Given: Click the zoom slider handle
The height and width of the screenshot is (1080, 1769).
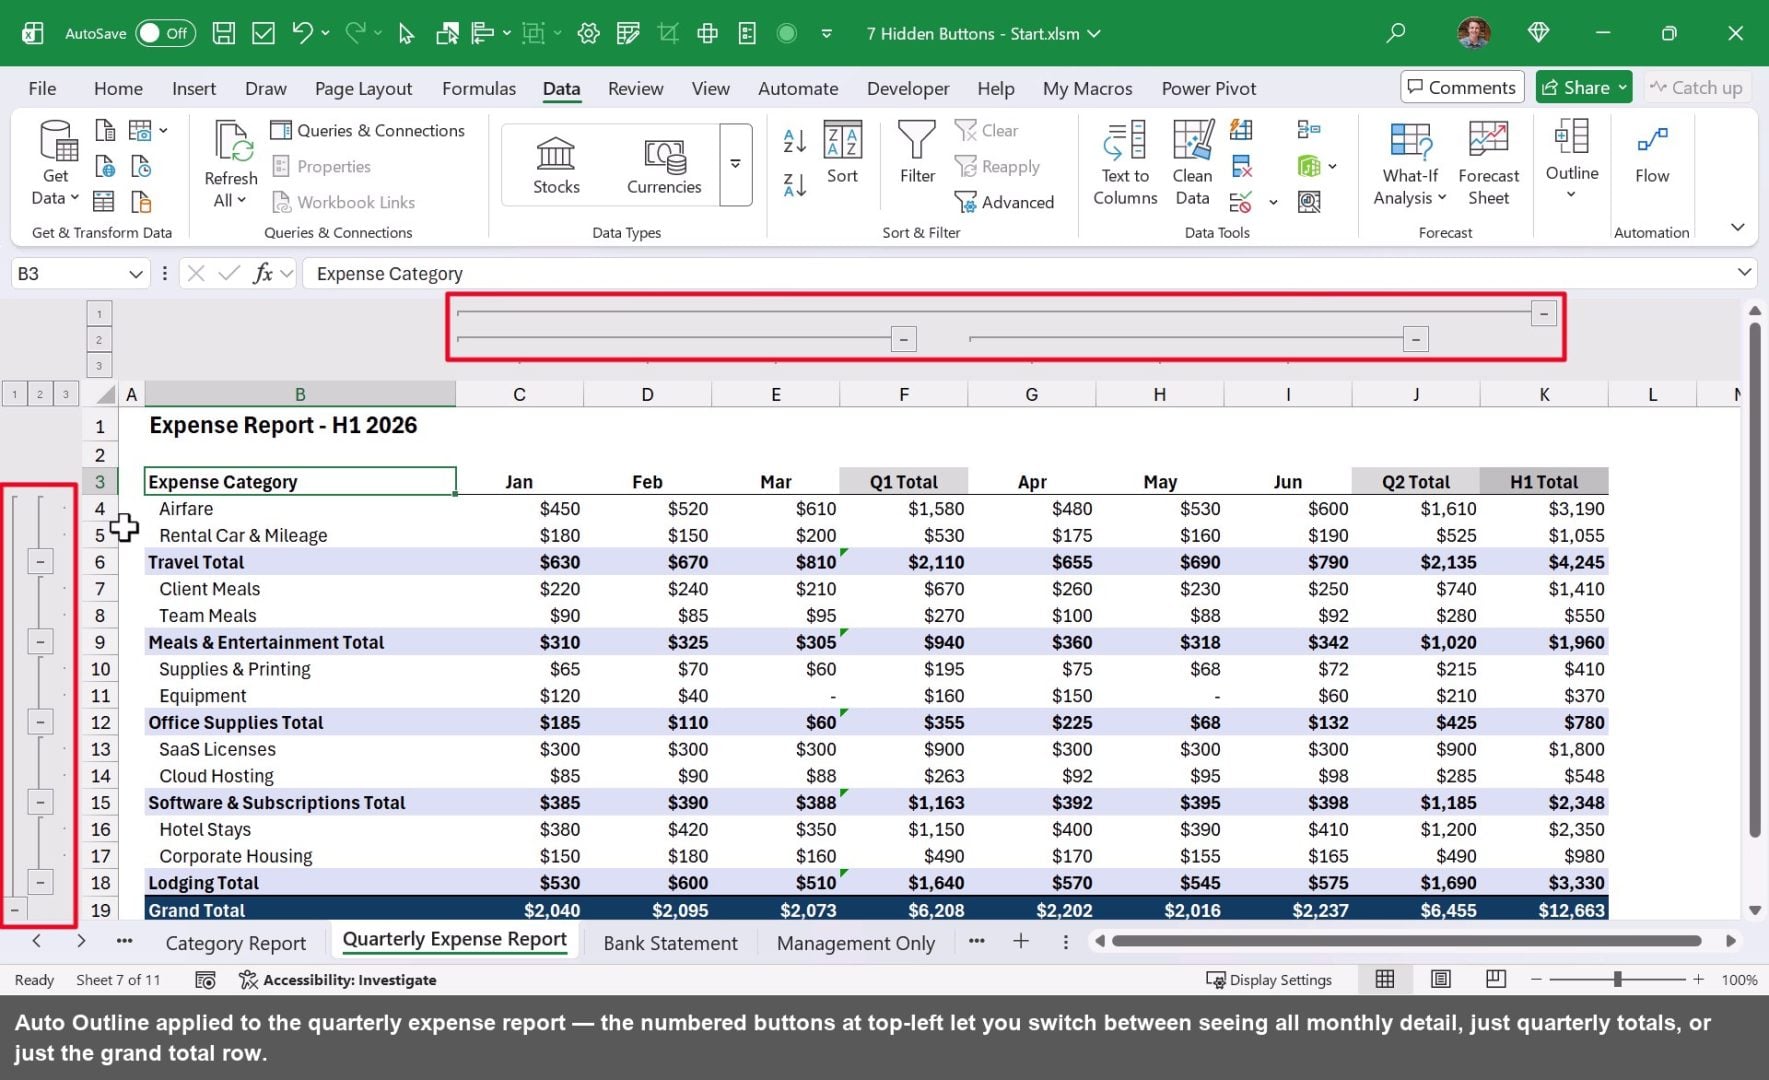Looking at the screenshot, I should [x=1617, y=980].
